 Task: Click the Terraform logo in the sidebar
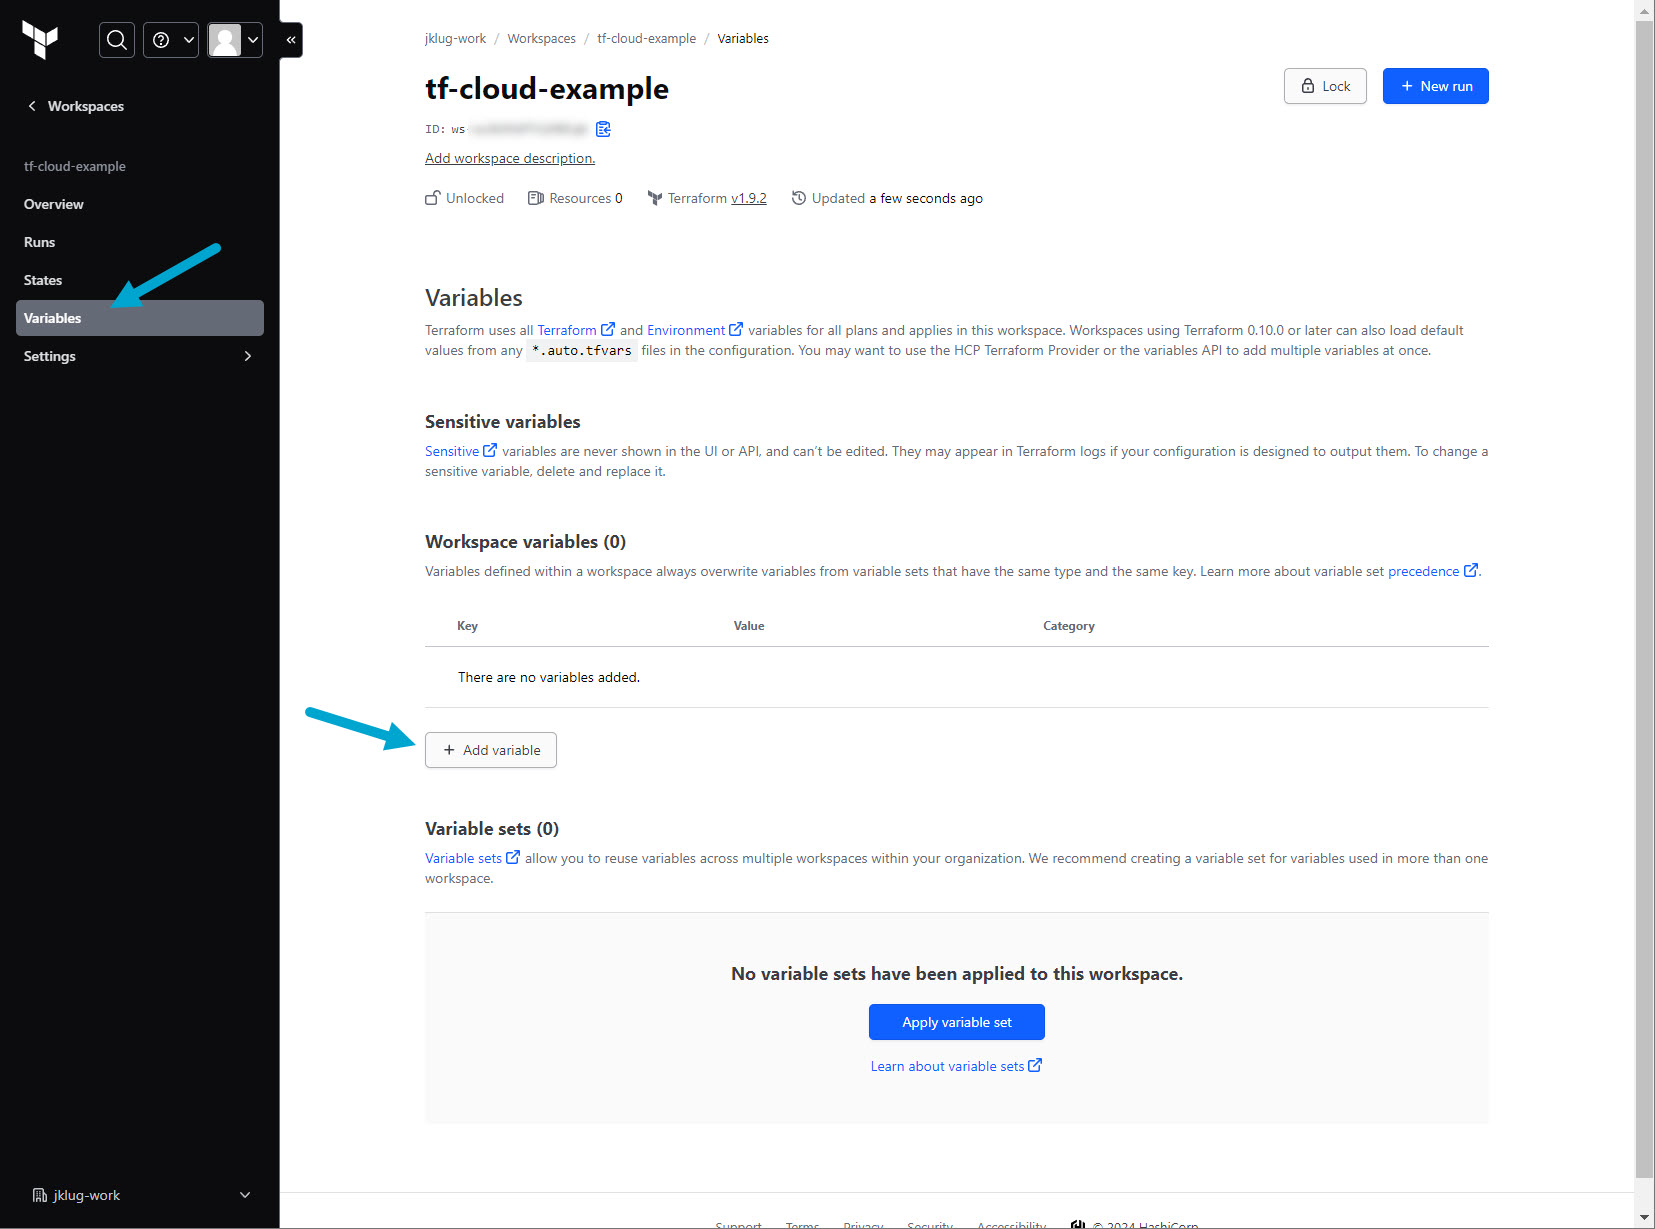40,40
